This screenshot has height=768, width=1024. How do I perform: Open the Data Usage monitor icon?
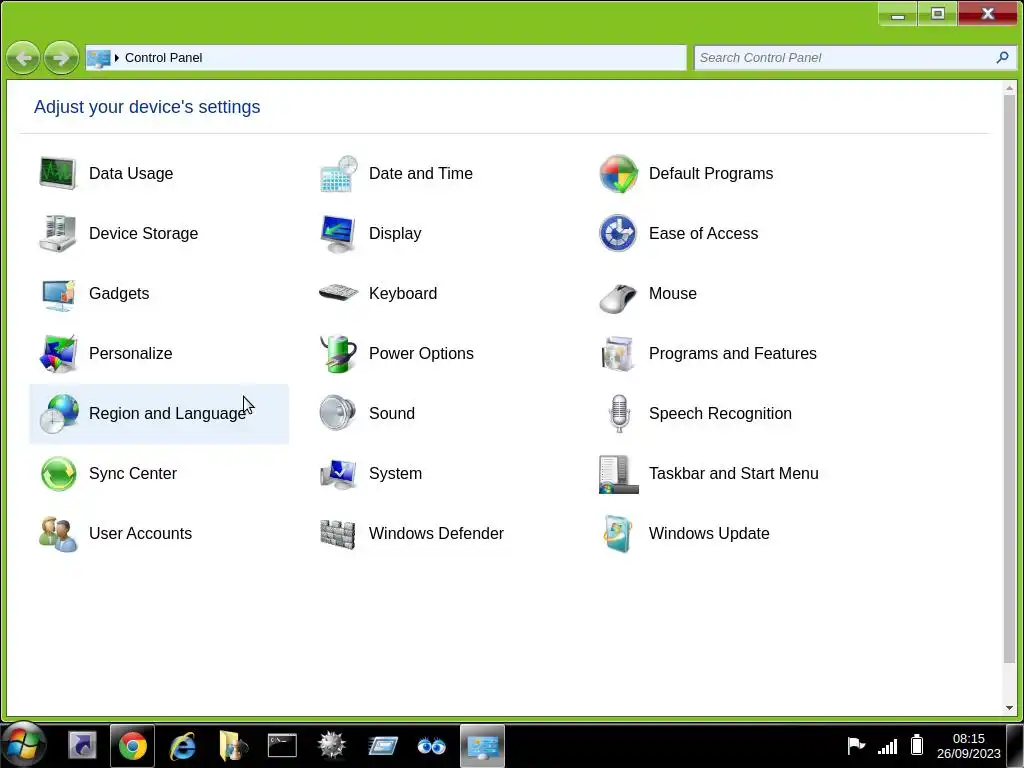pos(58,173)
